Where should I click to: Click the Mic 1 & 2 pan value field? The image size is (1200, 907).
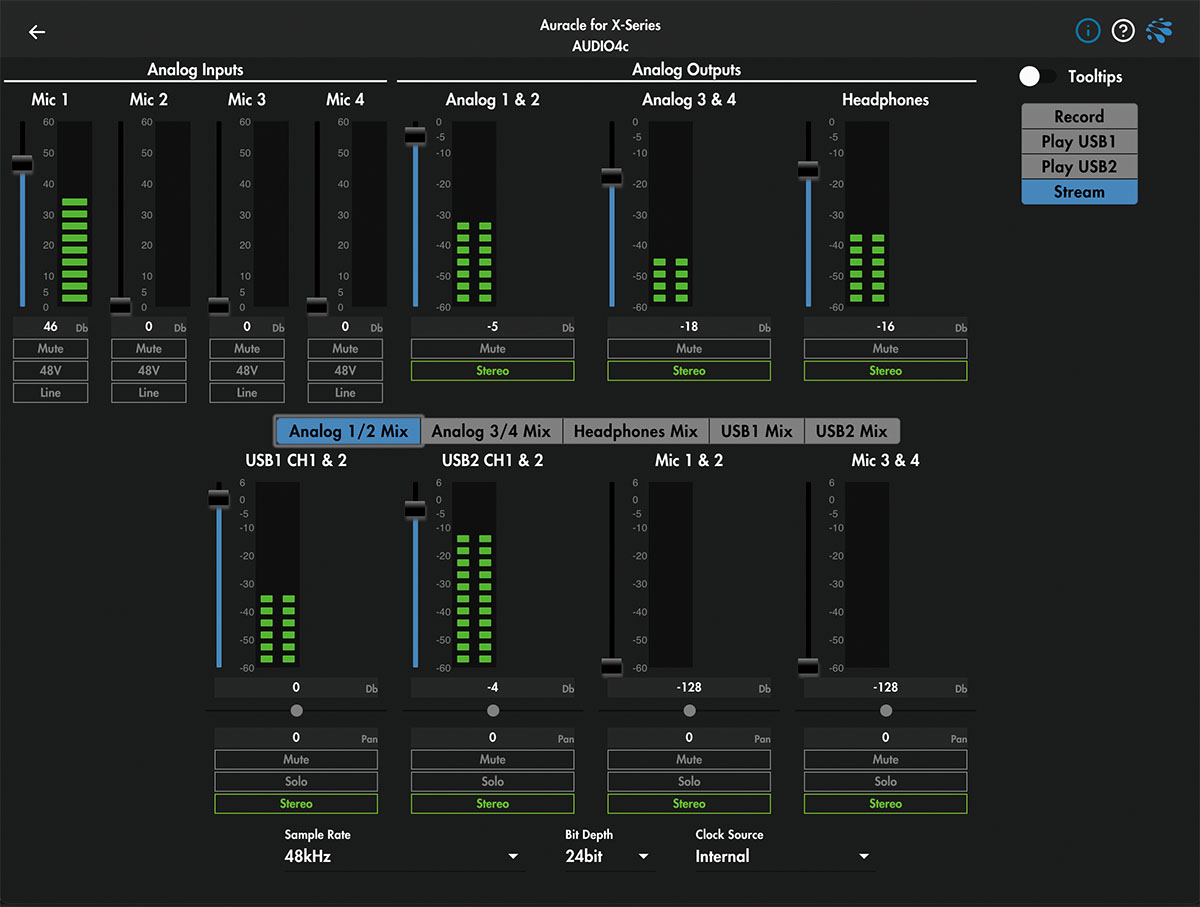point(689,738)
